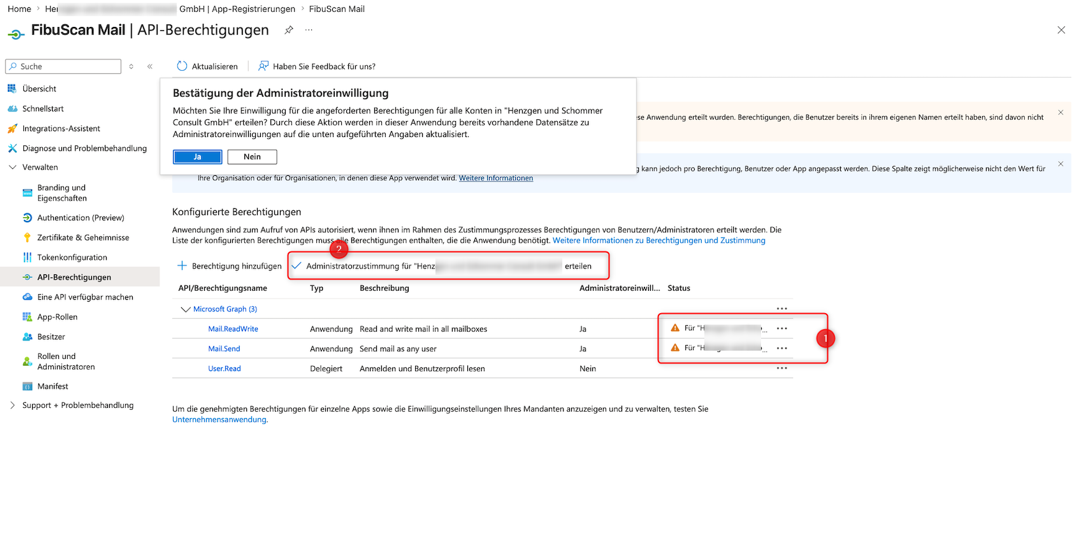Click Haben Sie Feedback für uns?
The height and width of the screenshot is (542, 1078).
tap(324, 67)
